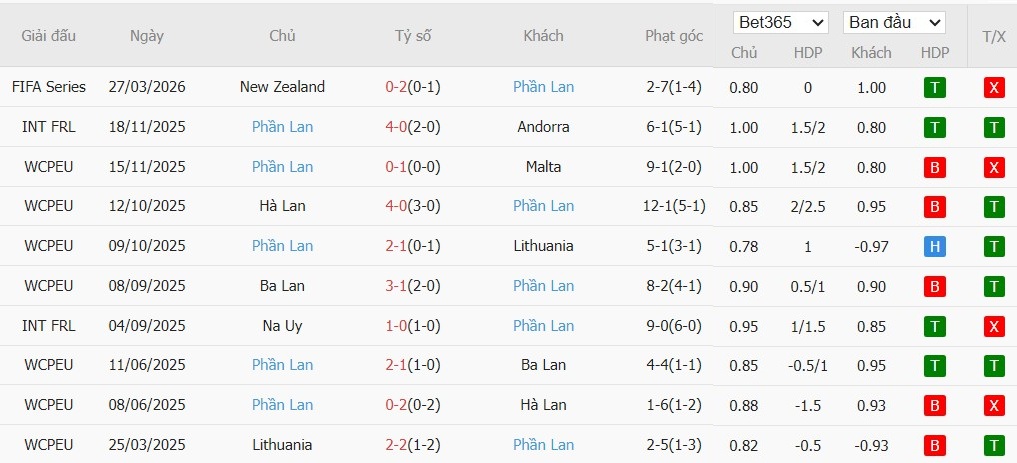Open Phần Lan link in FIFA Series row

[543, 87]
